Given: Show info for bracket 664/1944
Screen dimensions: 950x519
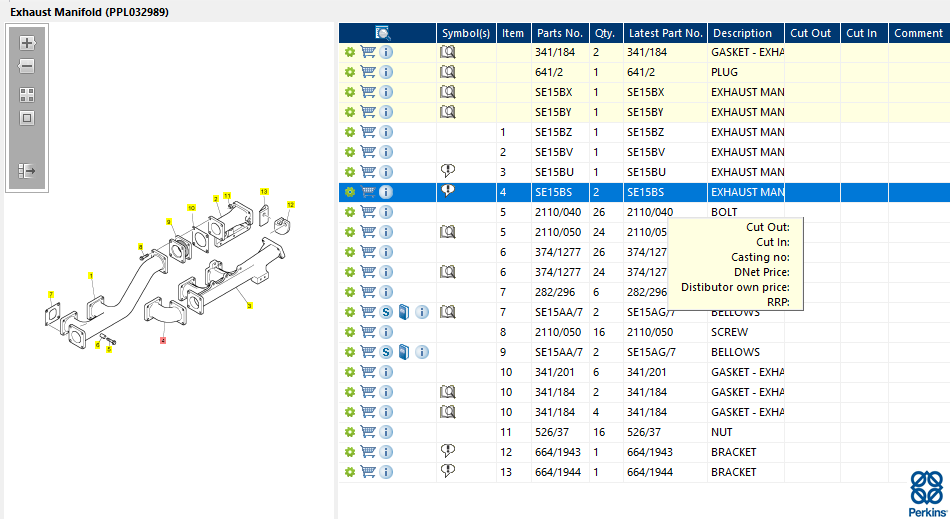Looking at the screenshot, I should click(x=386, y=472).
